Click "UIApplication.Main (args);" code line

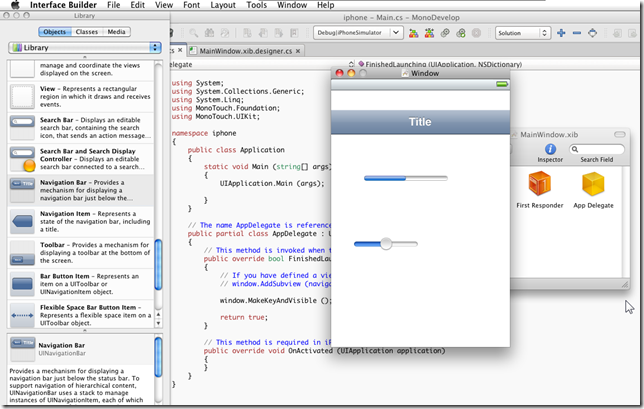point(272,183)
